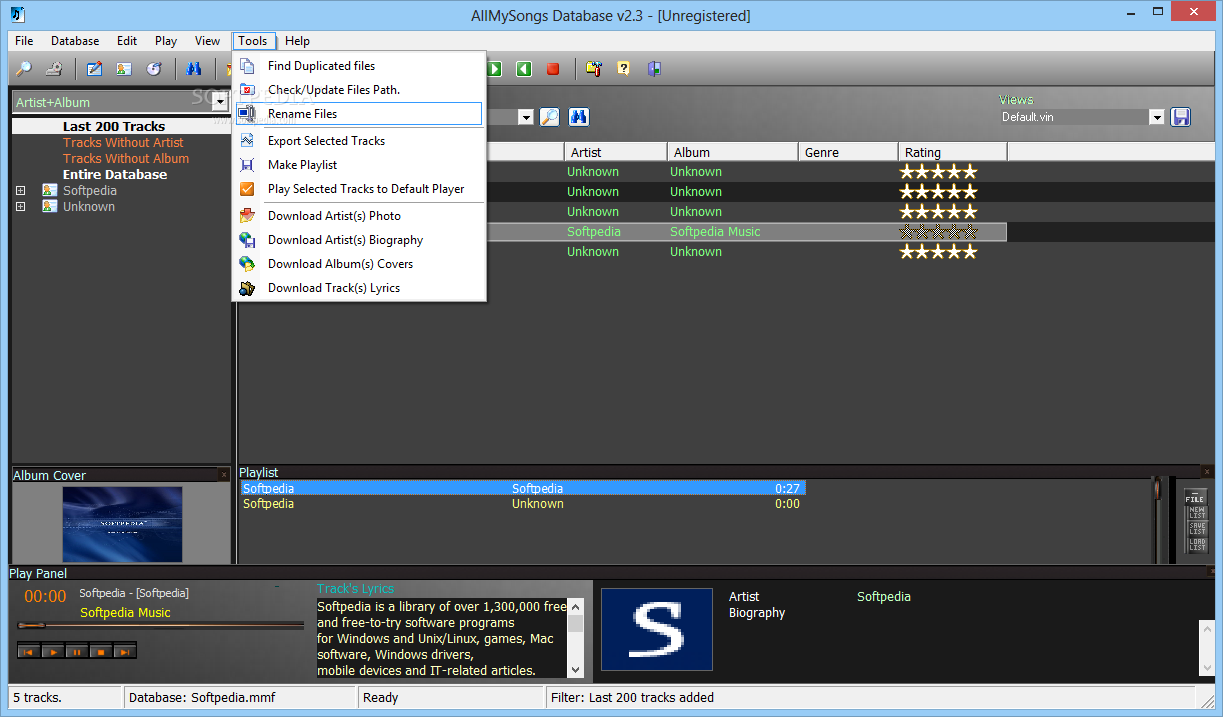Click the artist picture toolbar icon
The height and width of the screenshot is (717, 1223).
(124, 69)
